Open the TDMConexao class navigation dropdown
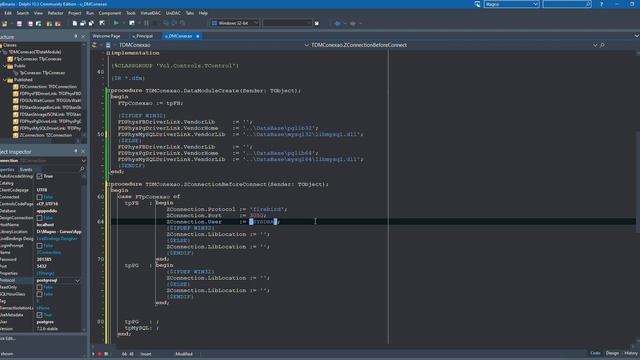Image resolution: width=640 pixels, height=360 pixels. click(307, 45)
